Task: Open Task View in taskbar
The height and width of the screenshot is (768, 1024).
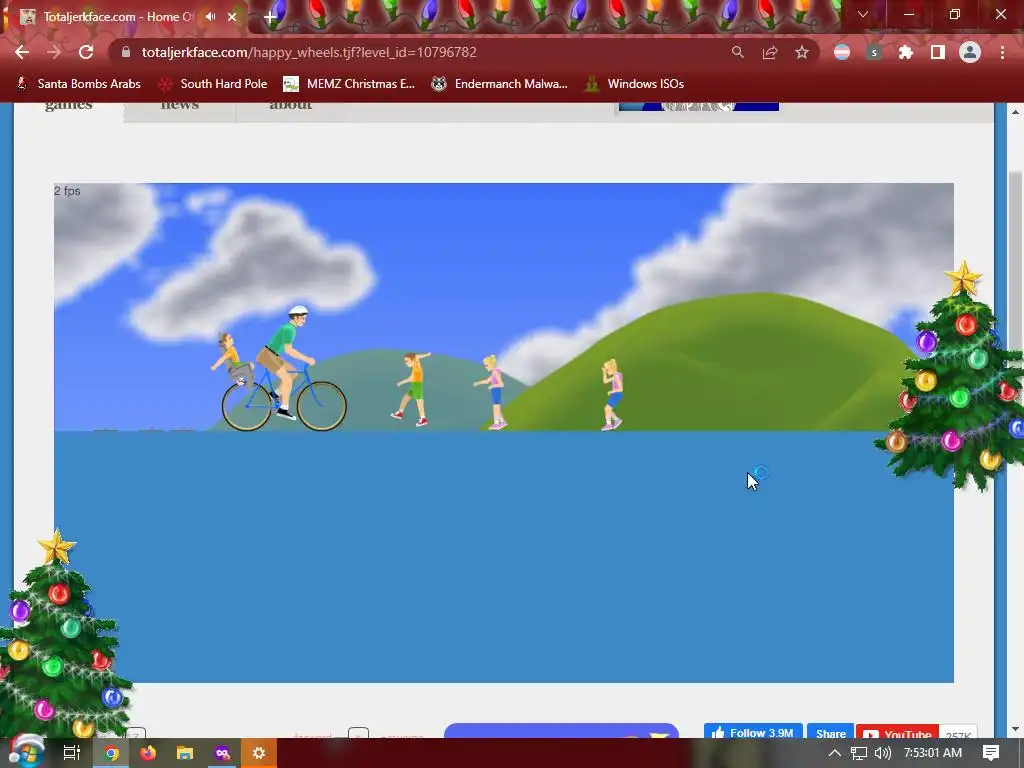Action: point(71,753)
